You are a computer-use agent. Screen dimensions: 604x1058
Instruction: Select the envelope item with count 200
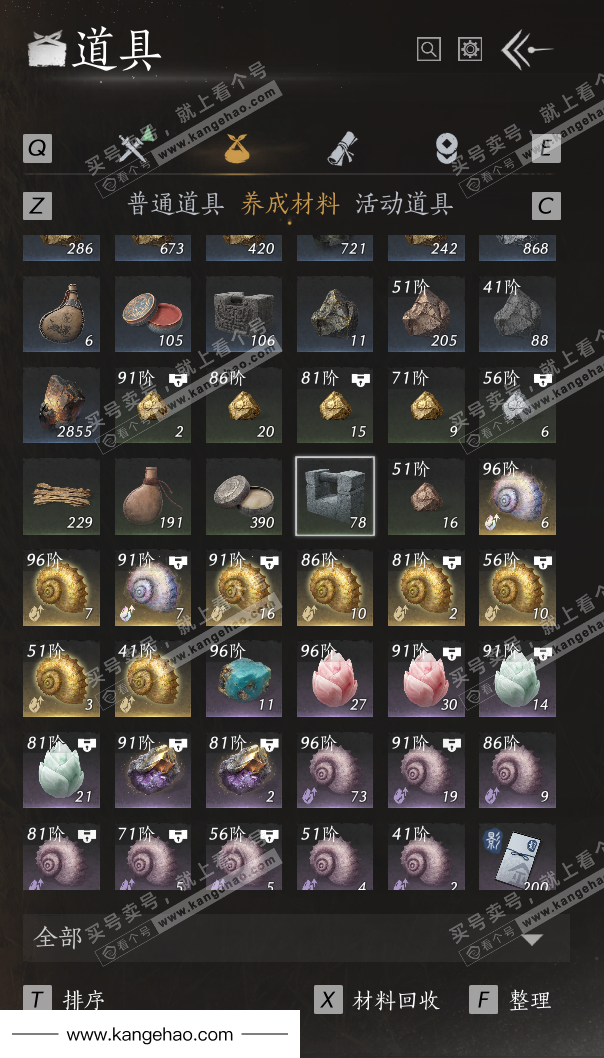tap(518, 856)
